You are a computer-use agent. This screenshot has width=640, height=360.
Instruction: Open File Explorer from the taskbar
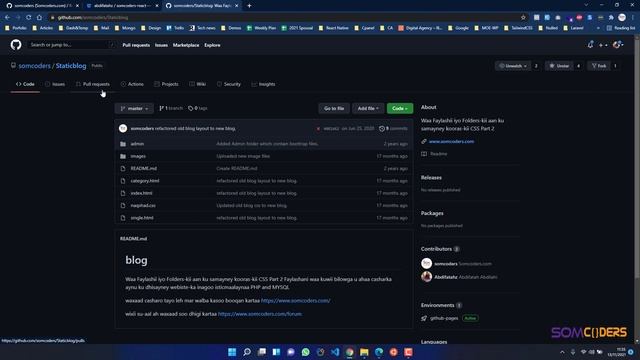(x=364, y=352)
